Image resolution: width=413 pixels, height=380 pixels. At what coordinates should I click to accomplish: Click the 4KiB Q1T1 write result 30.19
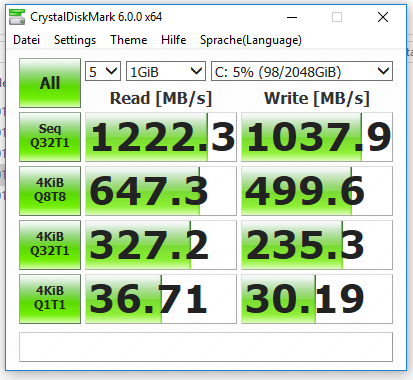tap(317, 299)
